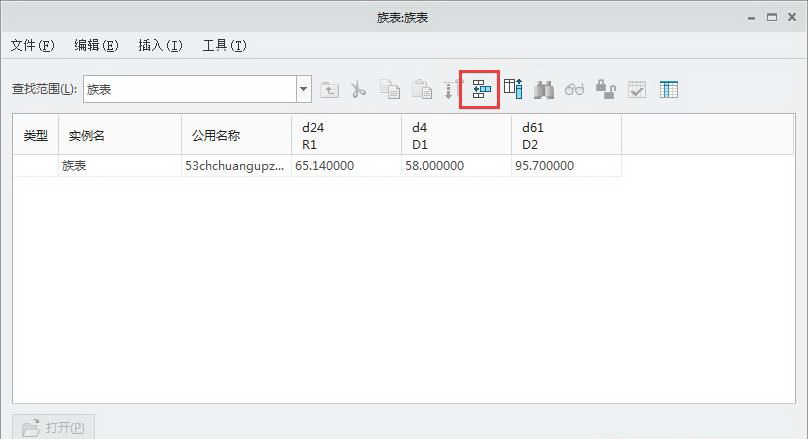
Task: Click the 查找范围 field showing 族表
Action: 190,89
